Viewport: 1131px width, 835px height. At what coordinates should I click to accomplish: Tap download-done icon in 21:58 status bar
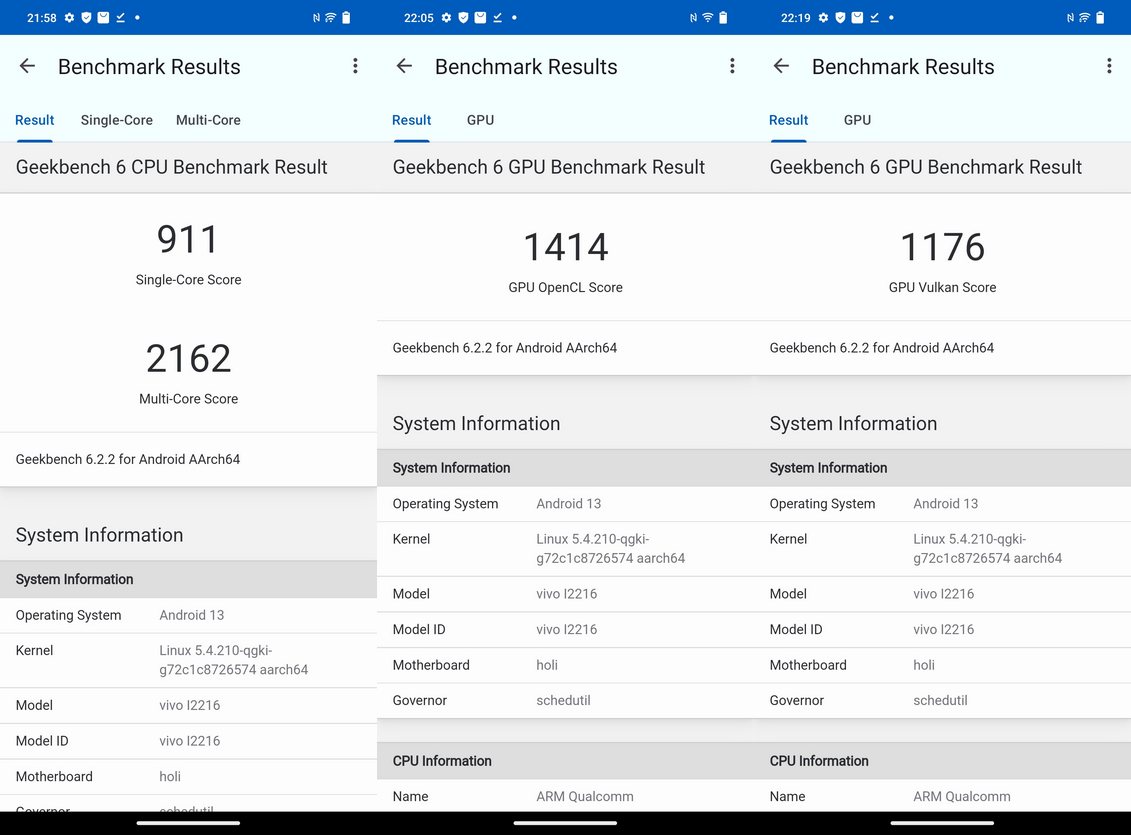tap(120, 17)
